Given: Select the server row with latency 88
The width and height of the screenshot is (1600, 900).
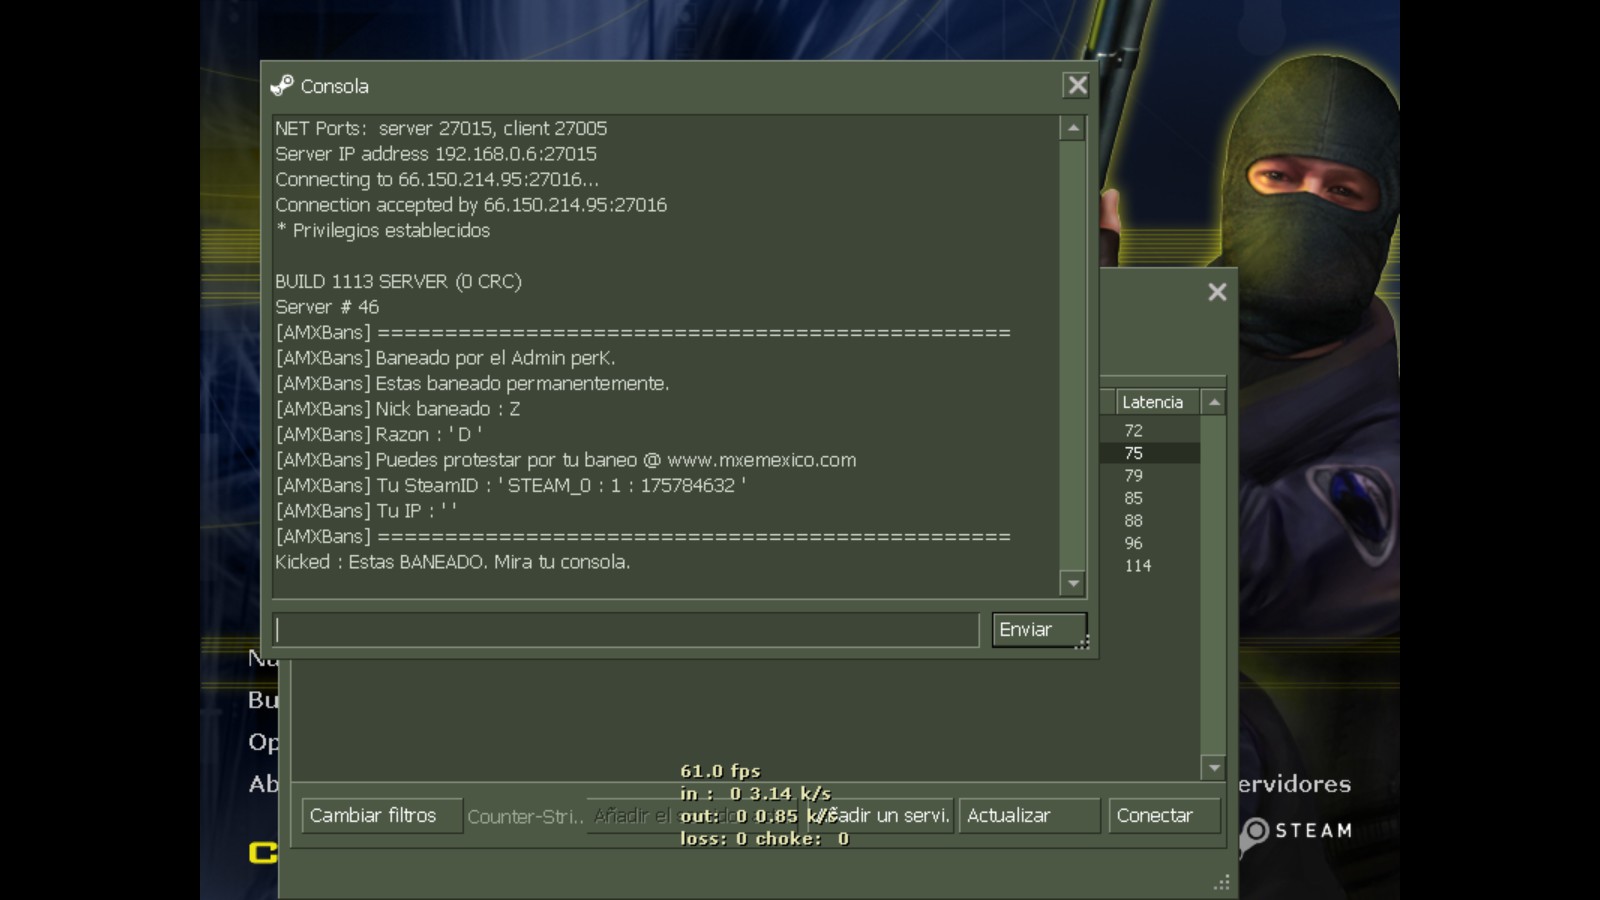Looking at the screenshot, I should tap(1150, 521).
